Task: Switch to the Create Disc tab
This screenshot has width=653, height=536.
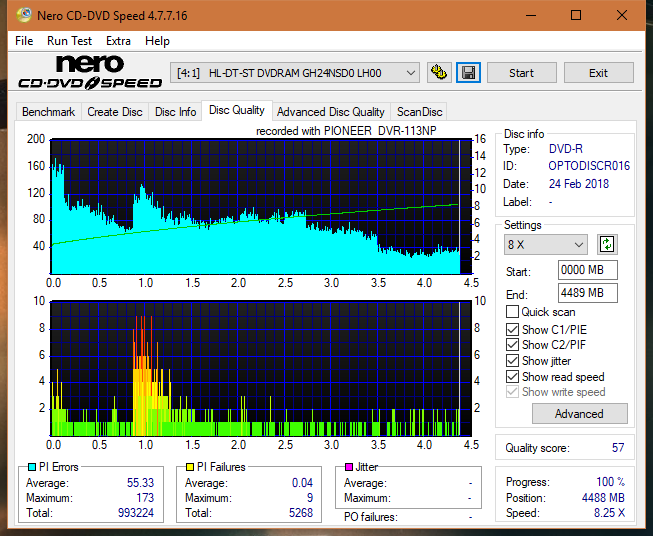Action: tap(115, 112)
